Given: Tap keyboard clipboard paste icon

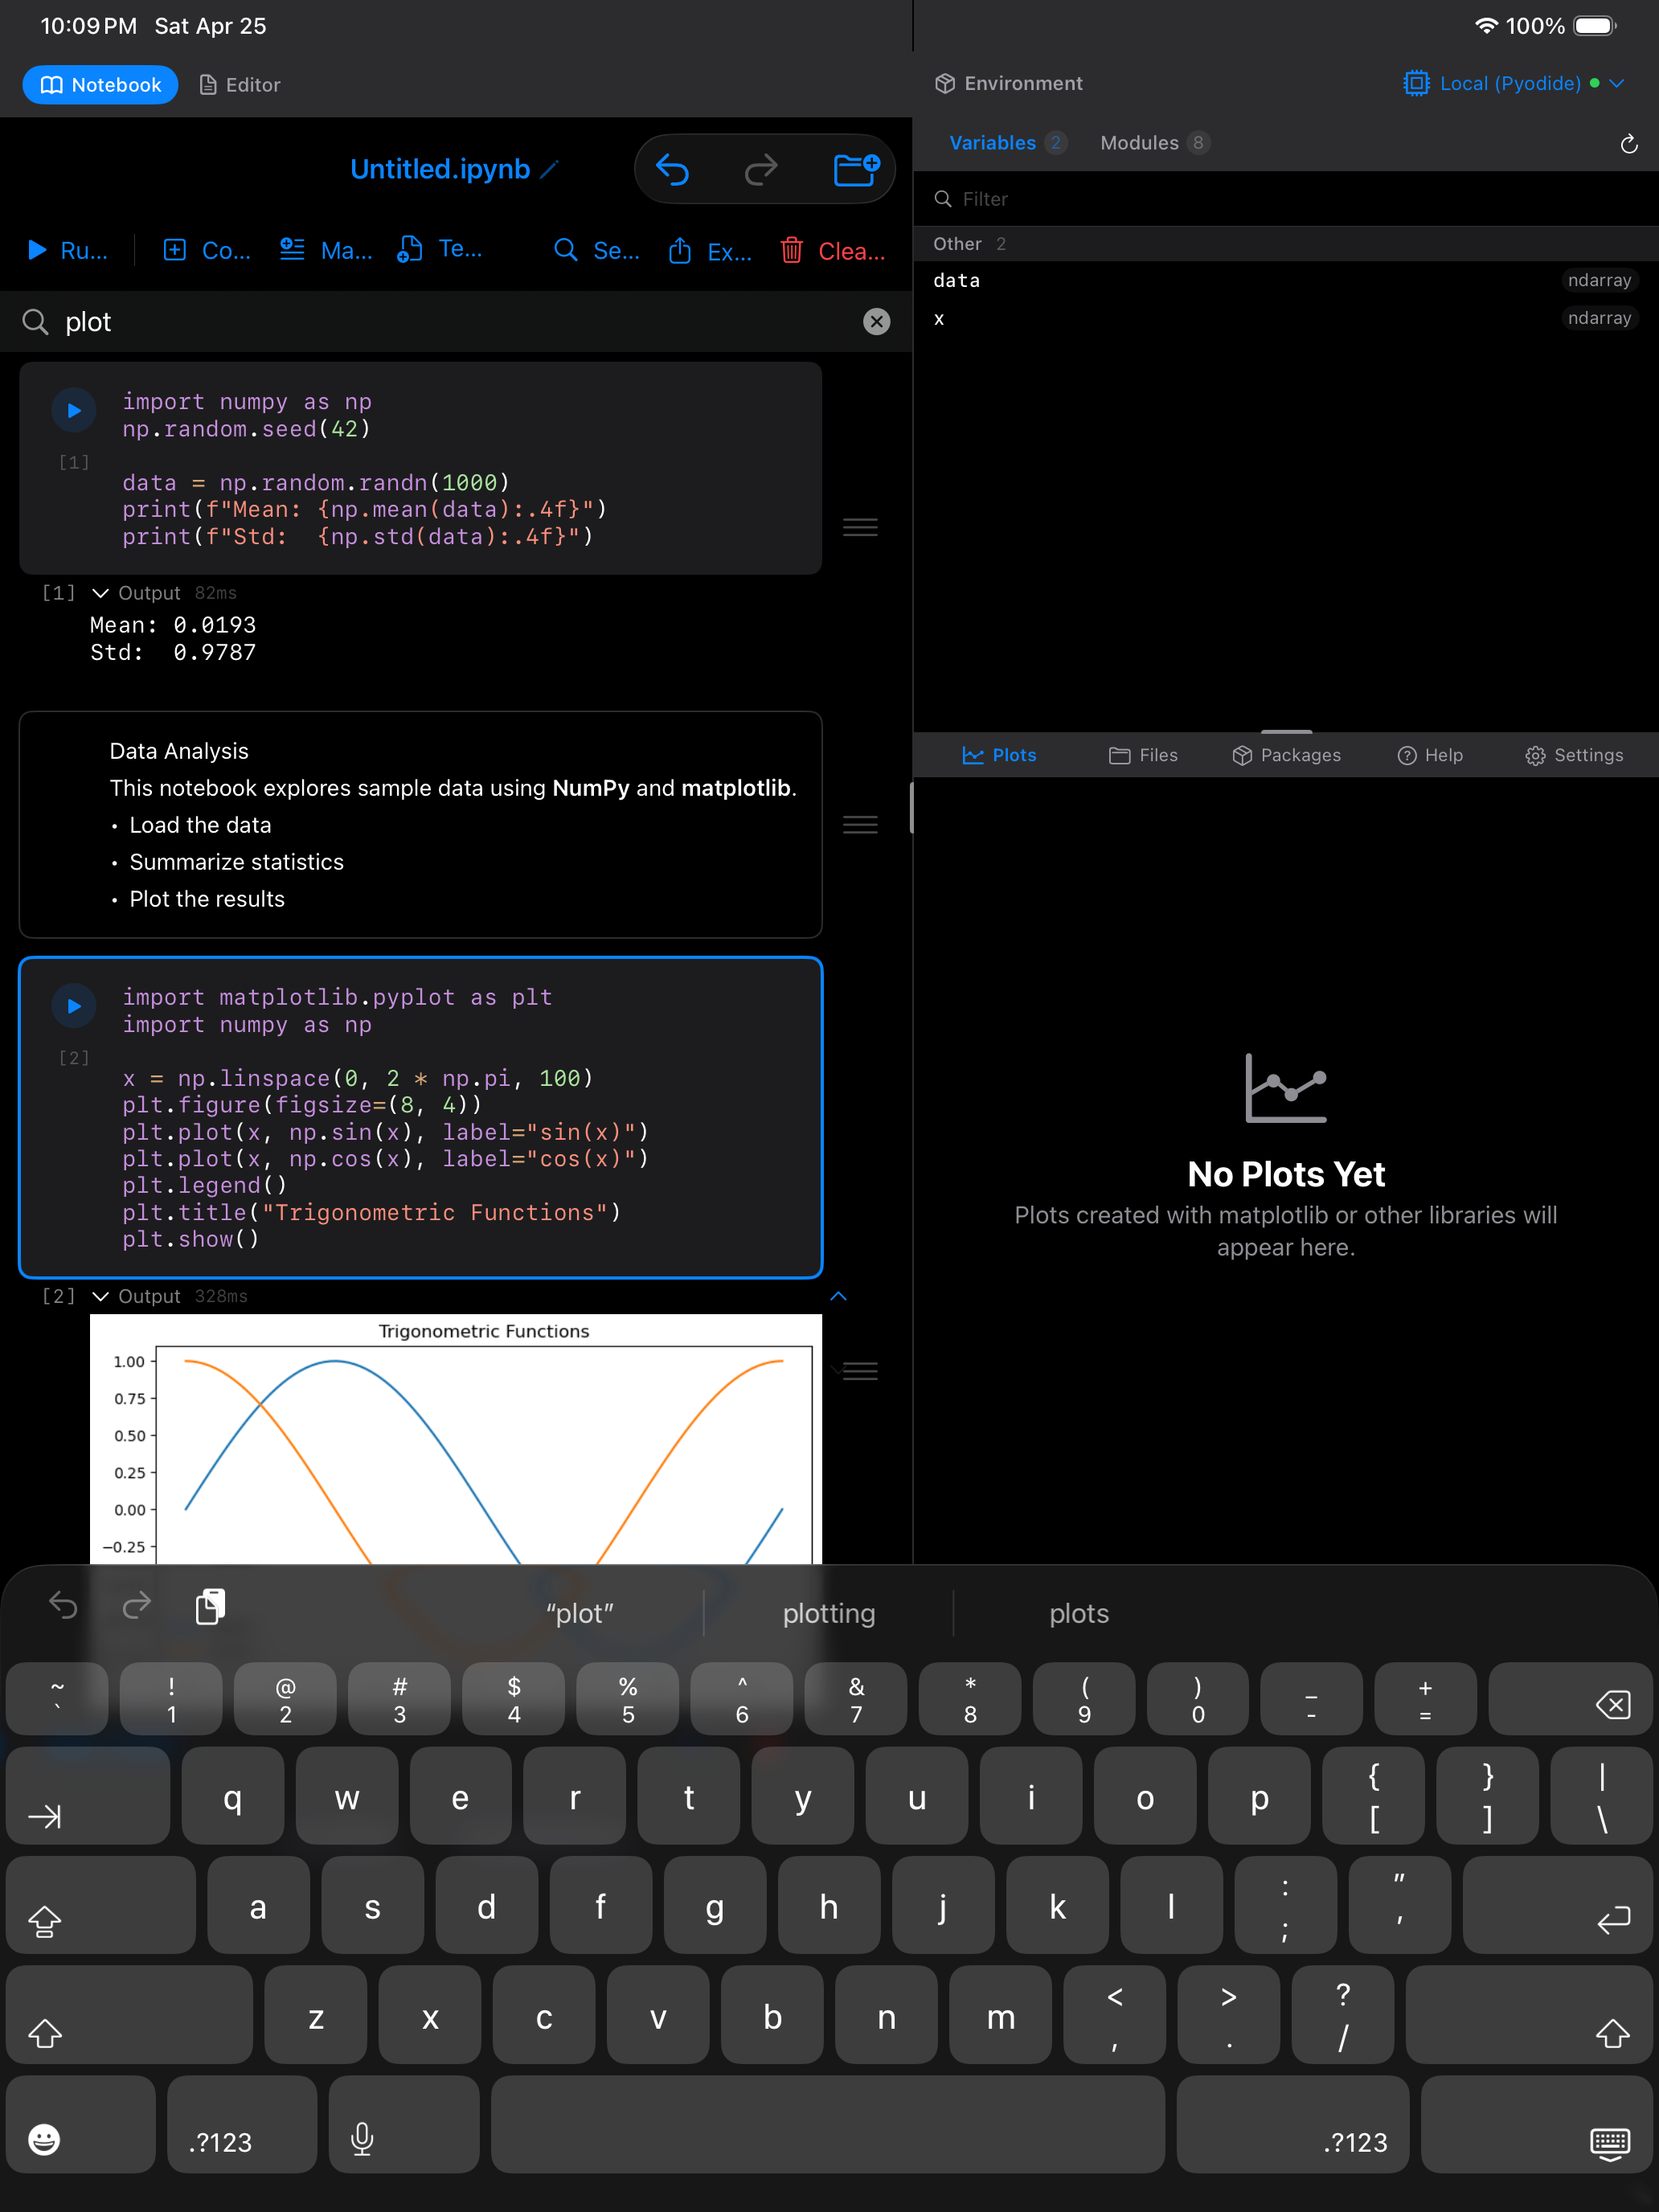Looking at the screenshot, I should tap(210, 1606).
